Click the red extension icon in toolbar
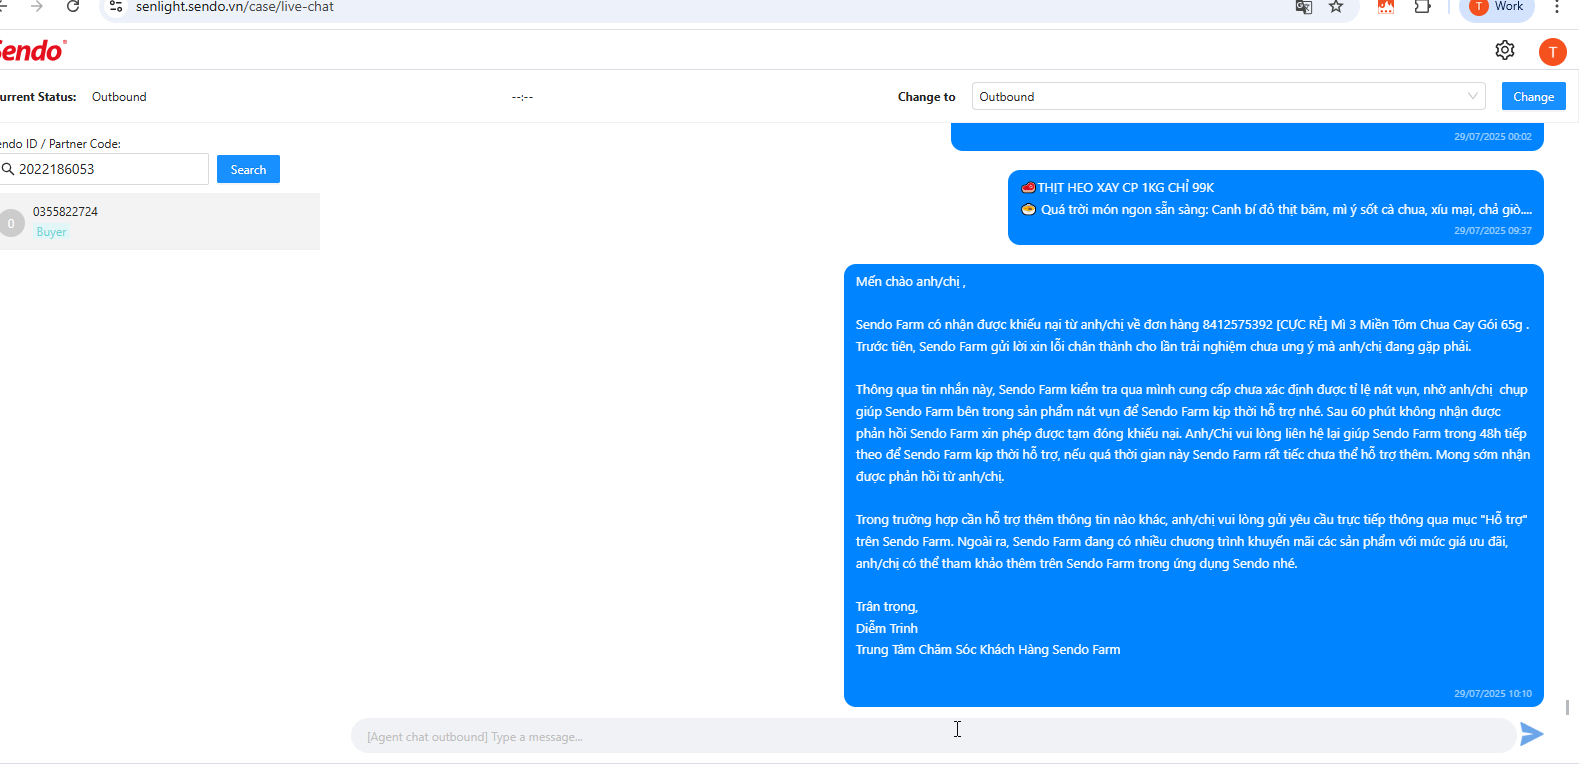 (x=1385, y=7)
